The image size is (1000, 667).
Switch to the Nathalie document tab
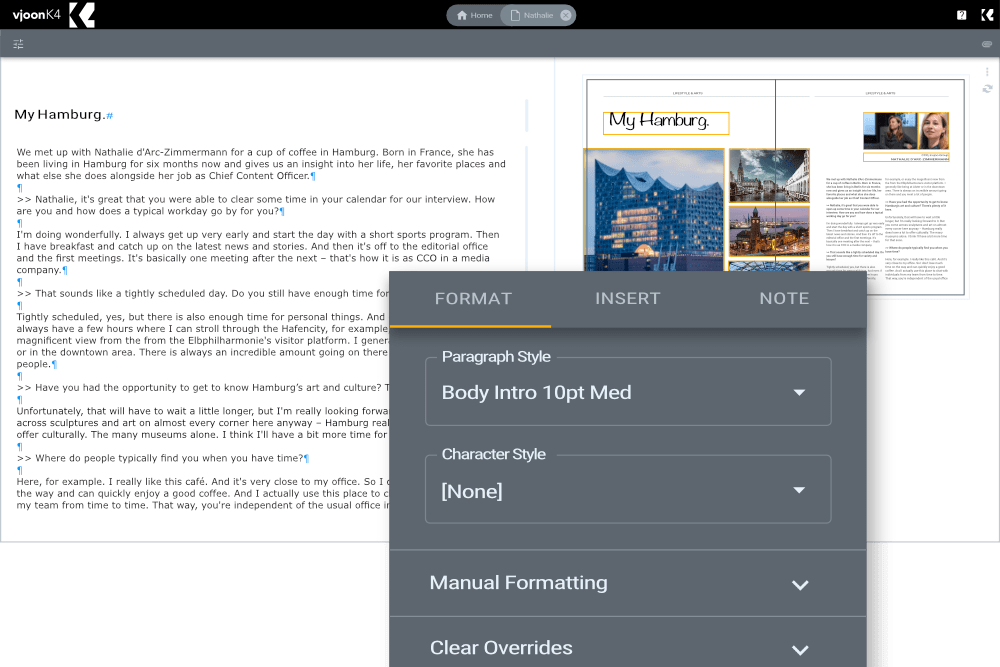(533, 15)
